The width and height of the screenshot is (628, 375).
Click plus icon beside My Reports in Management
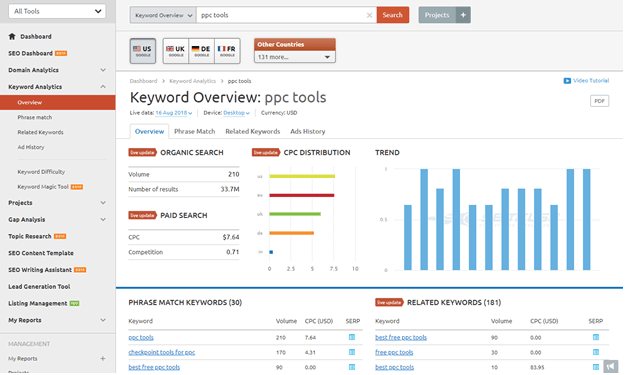103,359
